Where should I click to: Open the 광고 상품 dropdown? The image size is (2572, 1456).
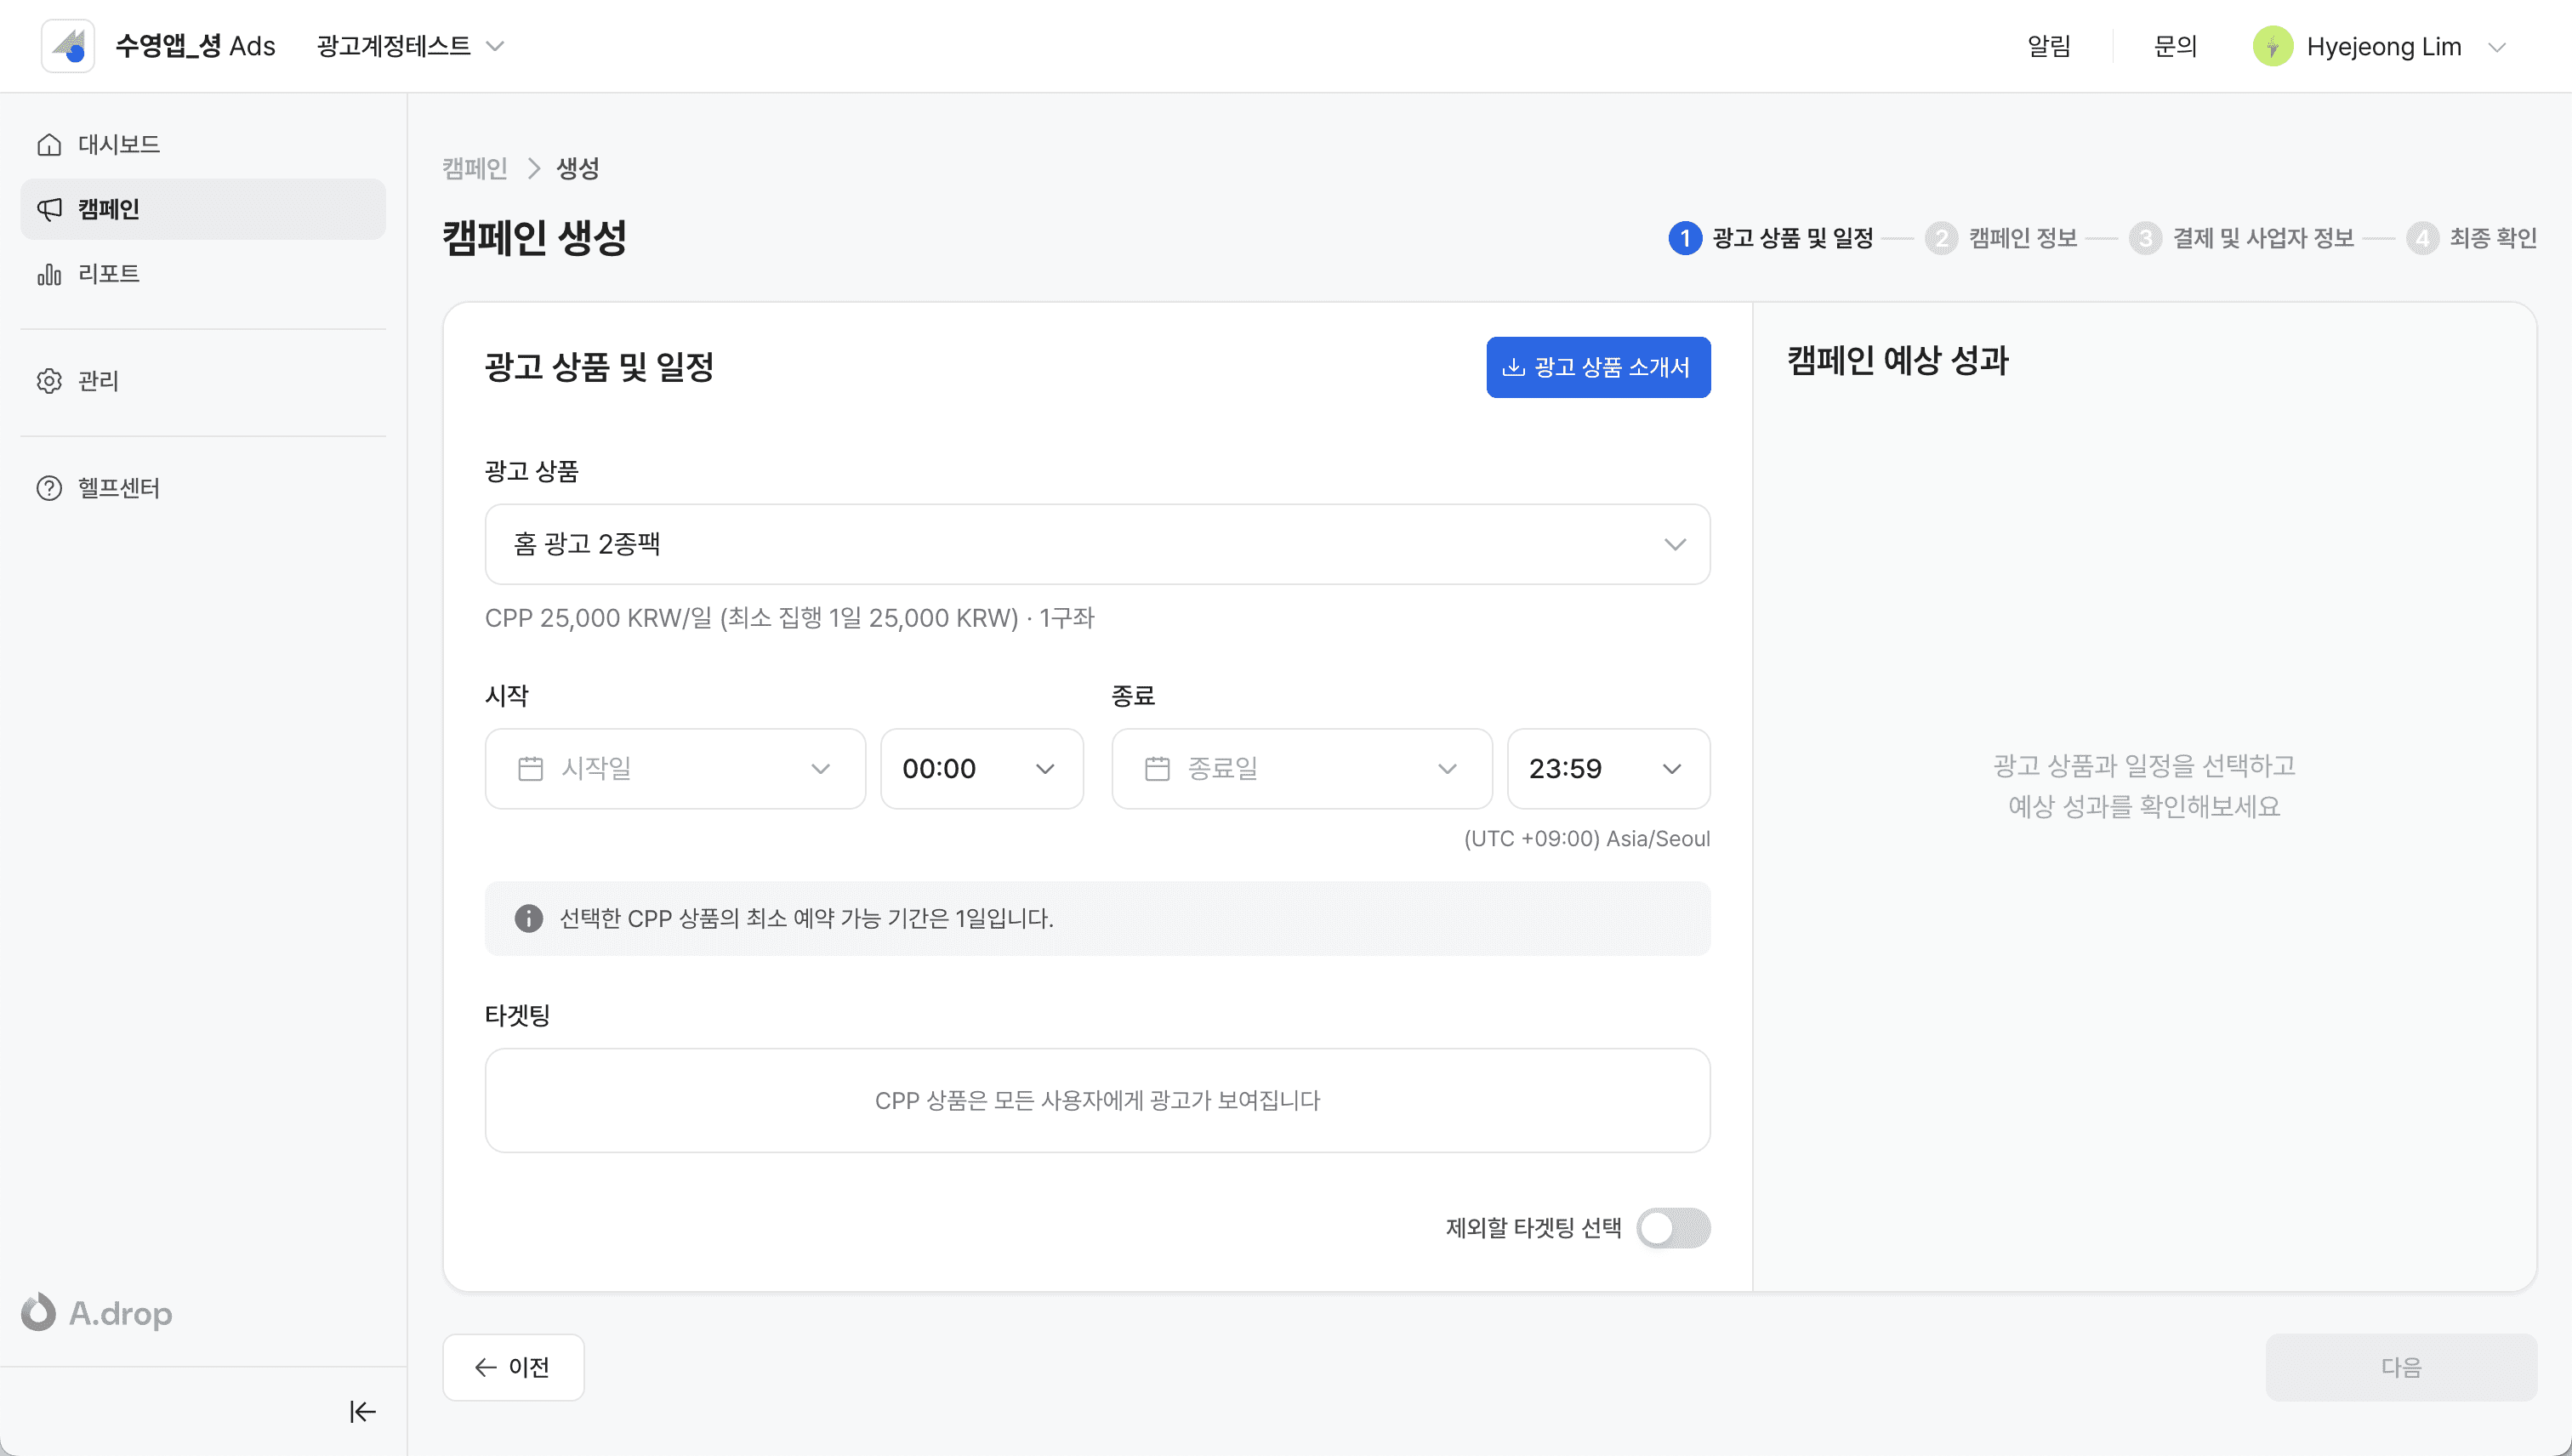point(1097,544)
